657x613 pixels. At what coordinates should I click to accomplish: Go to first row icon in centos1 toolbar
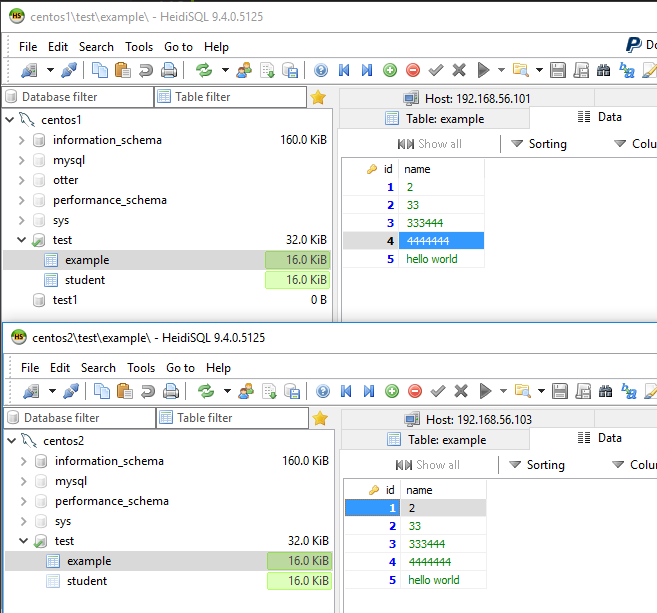[x=344, y=70]
